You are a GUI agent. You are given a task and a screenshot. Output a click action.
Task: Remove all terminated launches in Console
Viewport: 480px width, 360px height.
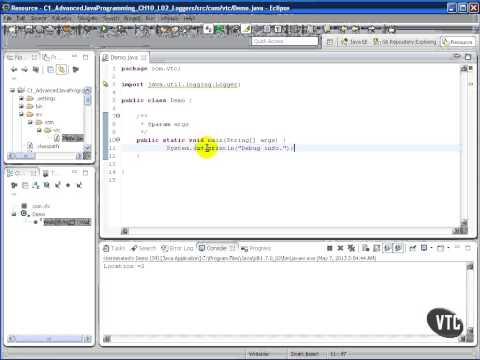[351, 248]
